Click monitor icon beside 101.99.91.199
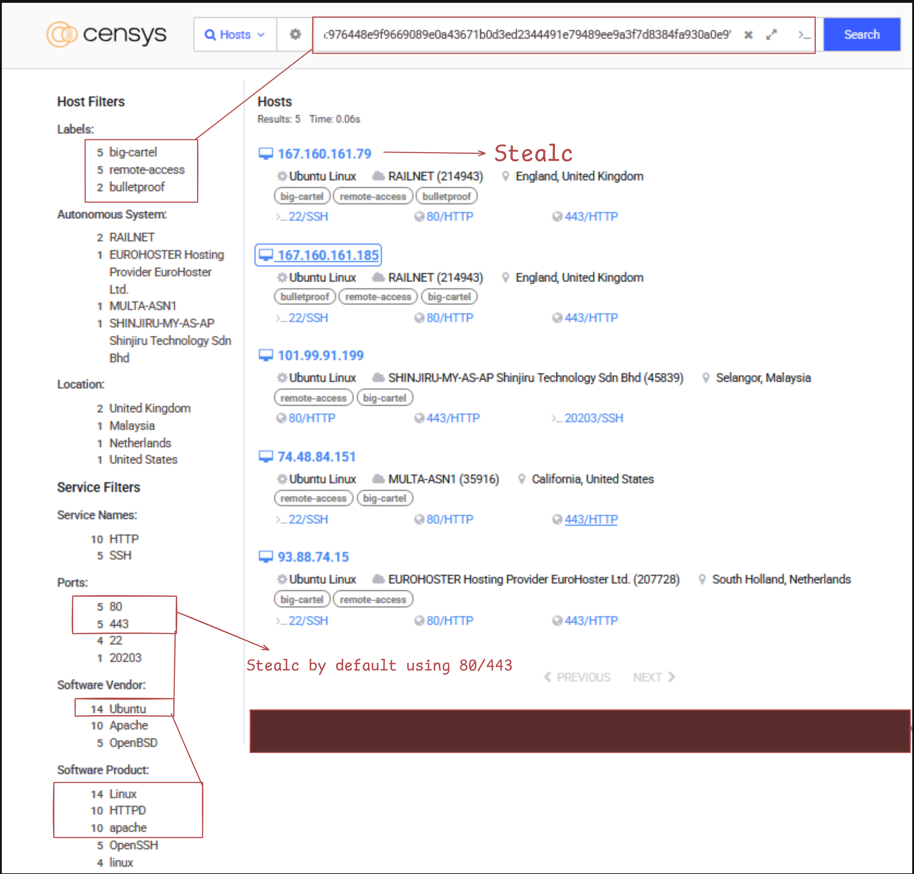Image resolution: width=914 pixels, height=874 pixels. coord(266,356)
